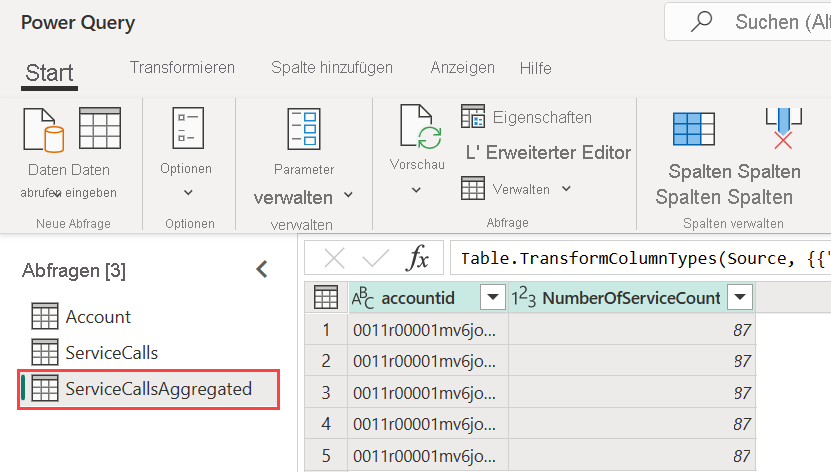Click the table icon next to ServiceCallsAggregated
The height and width of the screenshot is (472, 831).
[45, 388]
